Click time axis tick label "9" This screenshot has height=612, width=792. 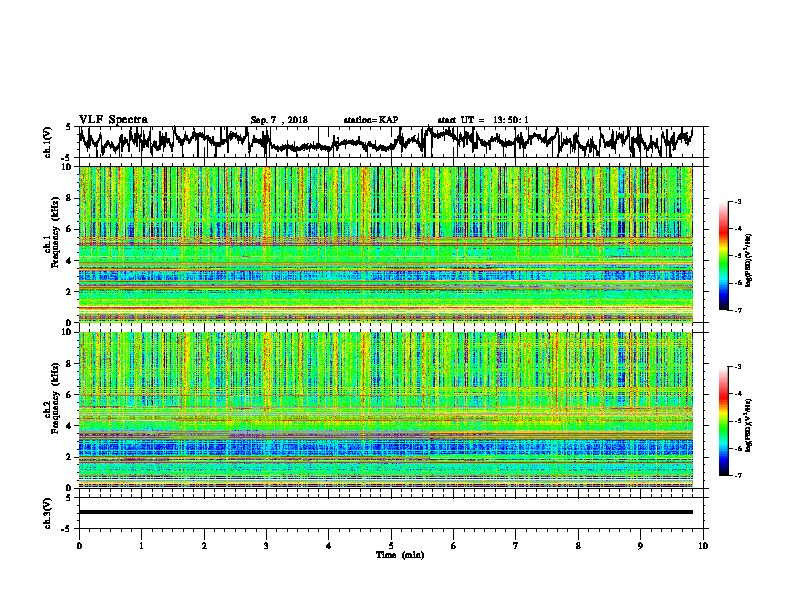click(640, 546)
